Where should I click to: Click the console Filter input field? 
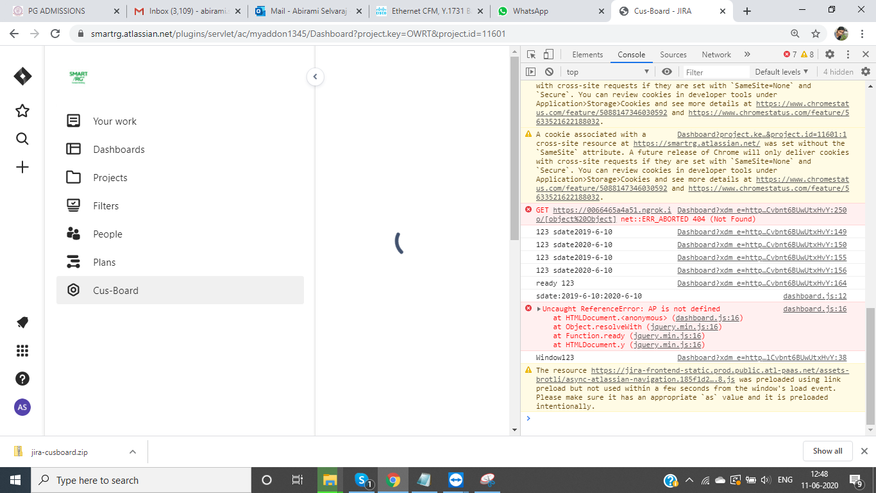(716, 72)
